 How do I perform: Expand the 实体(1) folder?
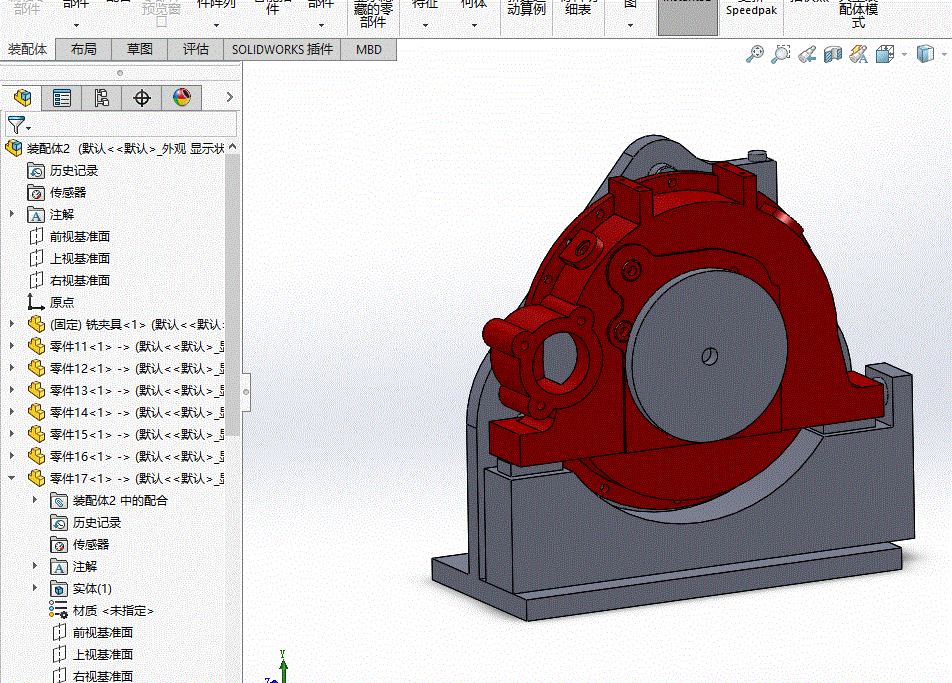point(35,588)
